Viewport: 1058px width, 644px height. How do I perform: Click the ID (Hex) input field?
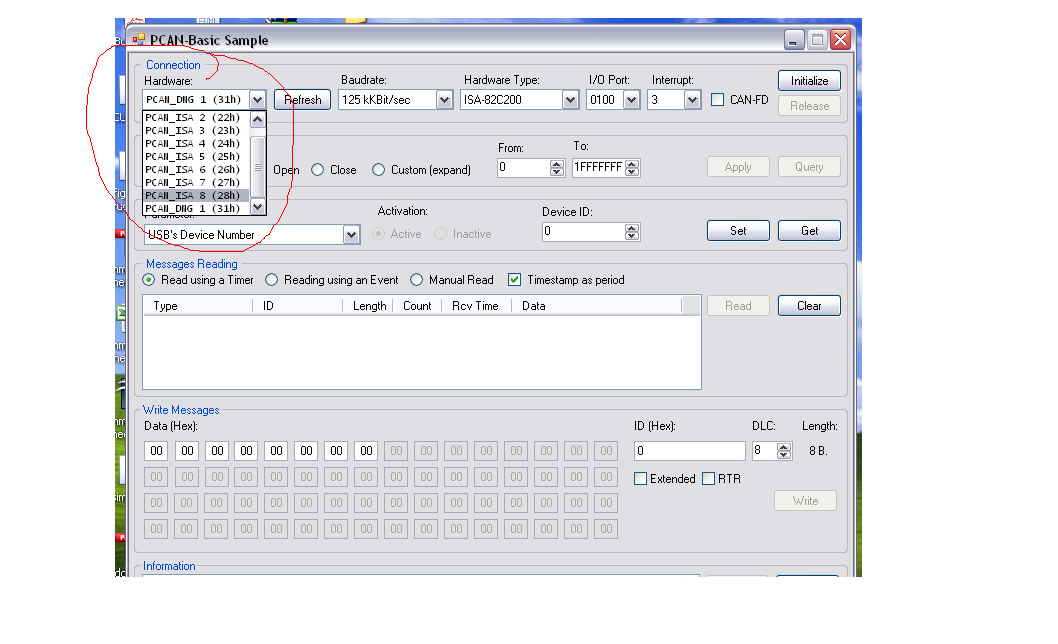[x=690, y=451]
